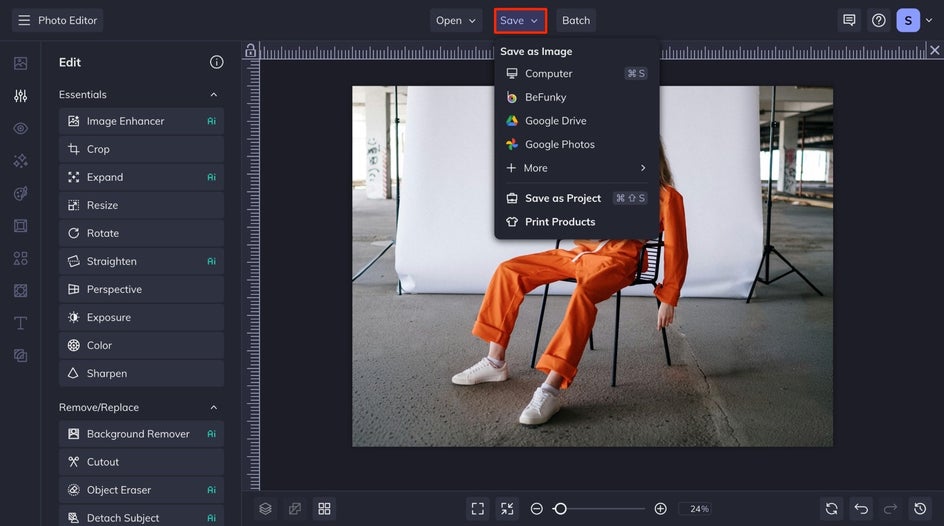This screenshot has width=944, height=526.
Task: Click the flatten layers icon
Action: pyautogui.click(x=295, y=509)
